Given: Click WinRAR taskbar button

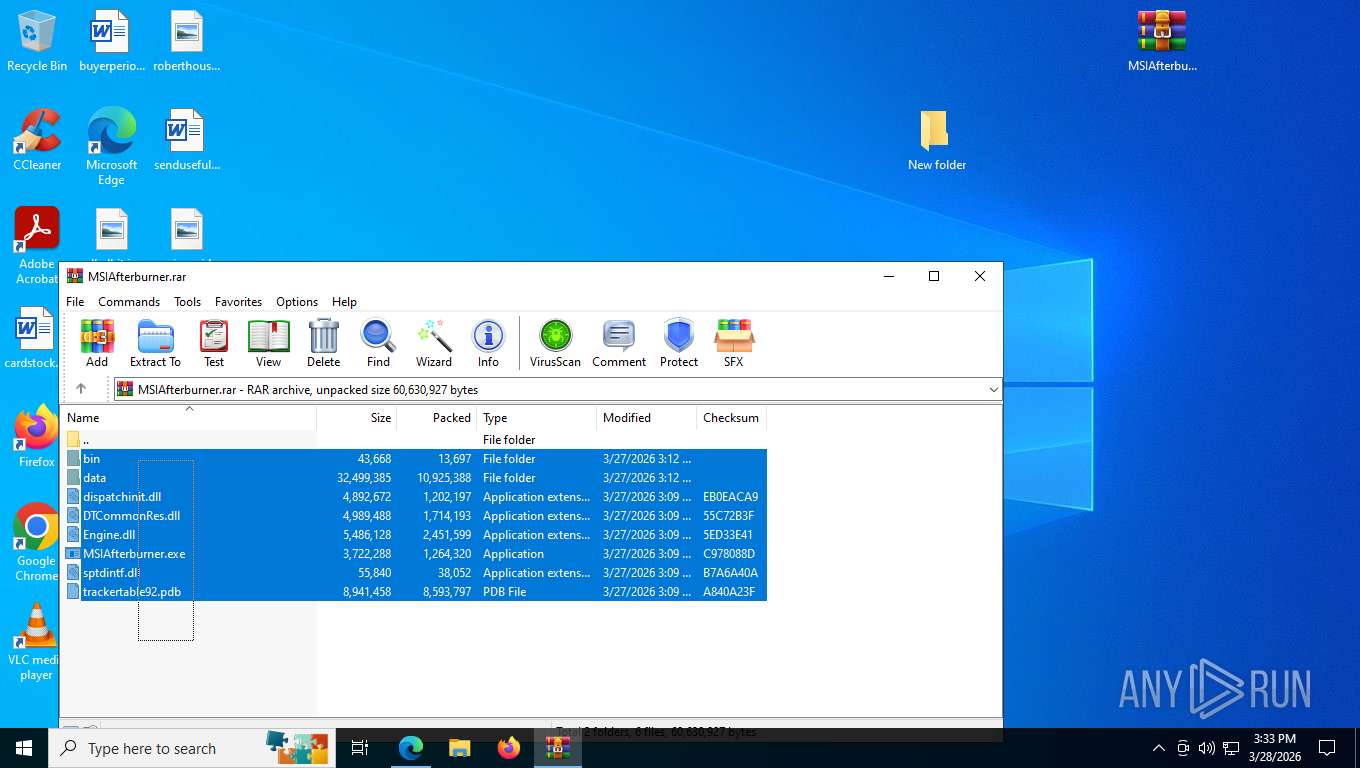Looking at the screenshot, I should coord(557,748).
